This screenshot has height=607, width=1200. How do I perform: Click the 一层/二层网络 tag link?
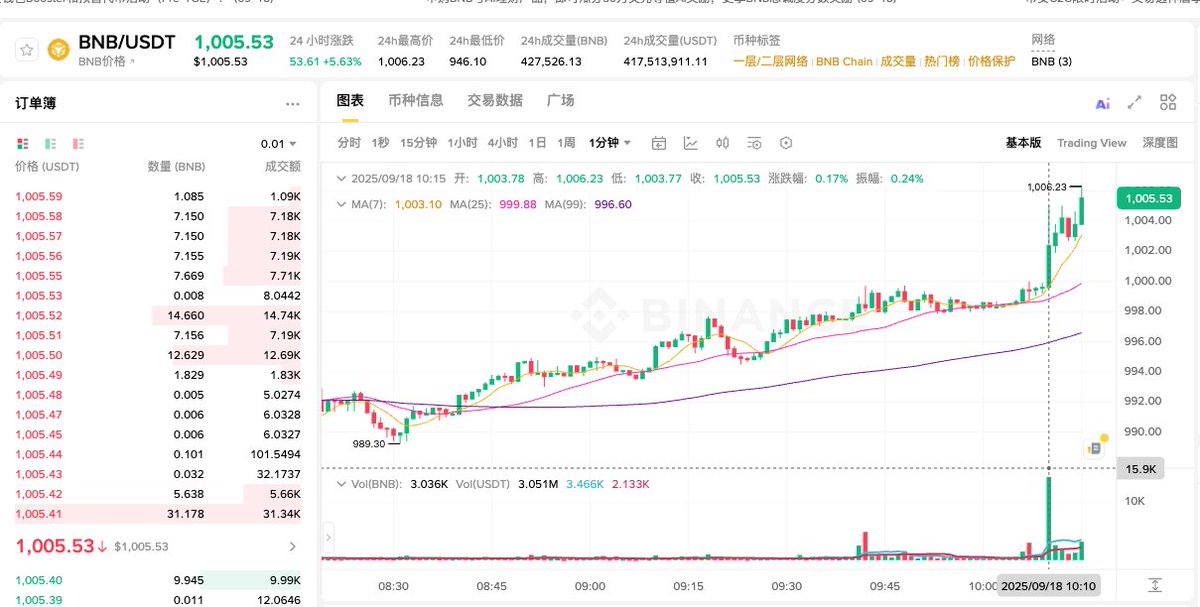[770, 62]
